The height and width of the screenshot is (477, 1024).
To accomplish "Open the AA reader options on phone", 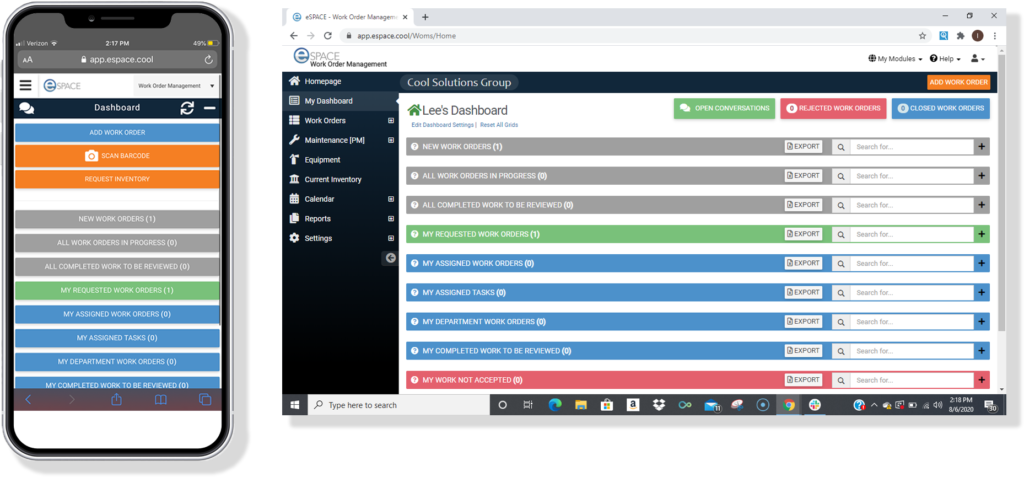I will [x=27, y=59].
